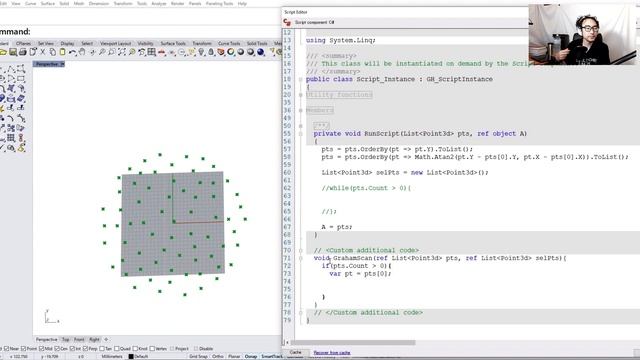Collapse the Script_Instance class at line 18
The image size is (640, 360).
pyautogui.click(x=301, y=79)
